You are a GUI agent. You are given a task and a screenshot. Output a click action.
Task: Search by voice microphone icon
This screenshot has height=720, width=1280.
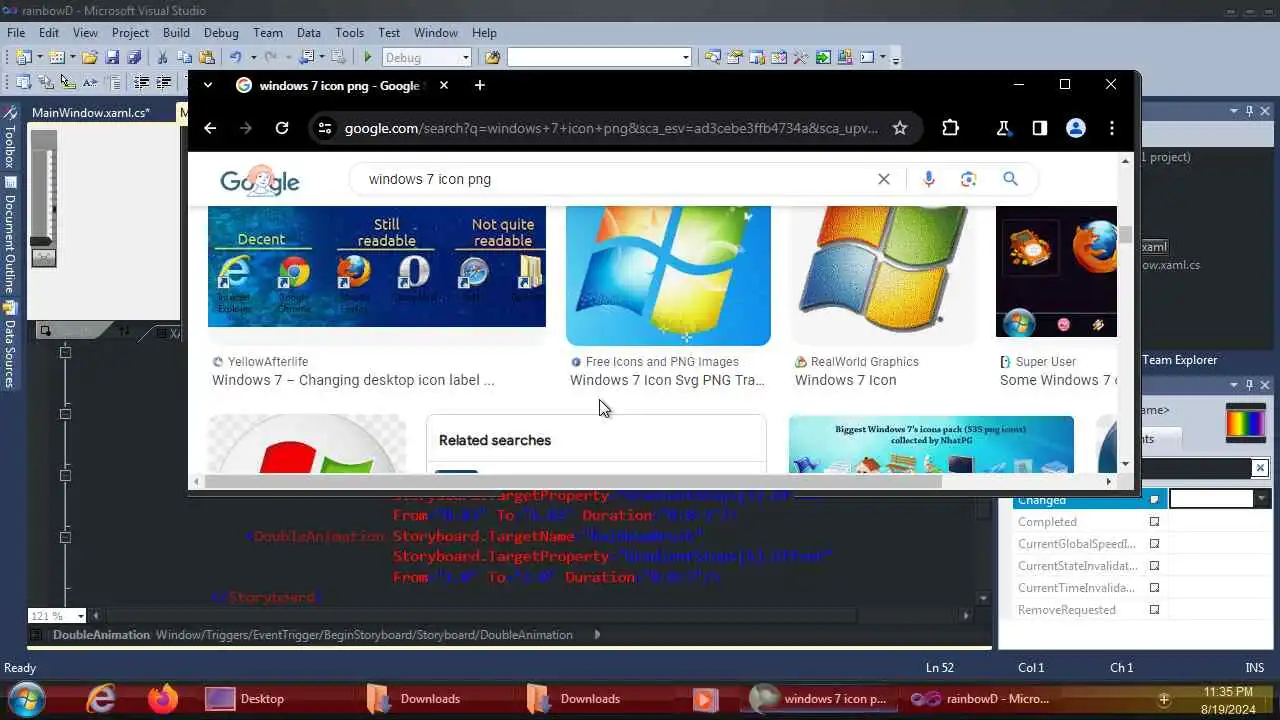tap(929, 179)
